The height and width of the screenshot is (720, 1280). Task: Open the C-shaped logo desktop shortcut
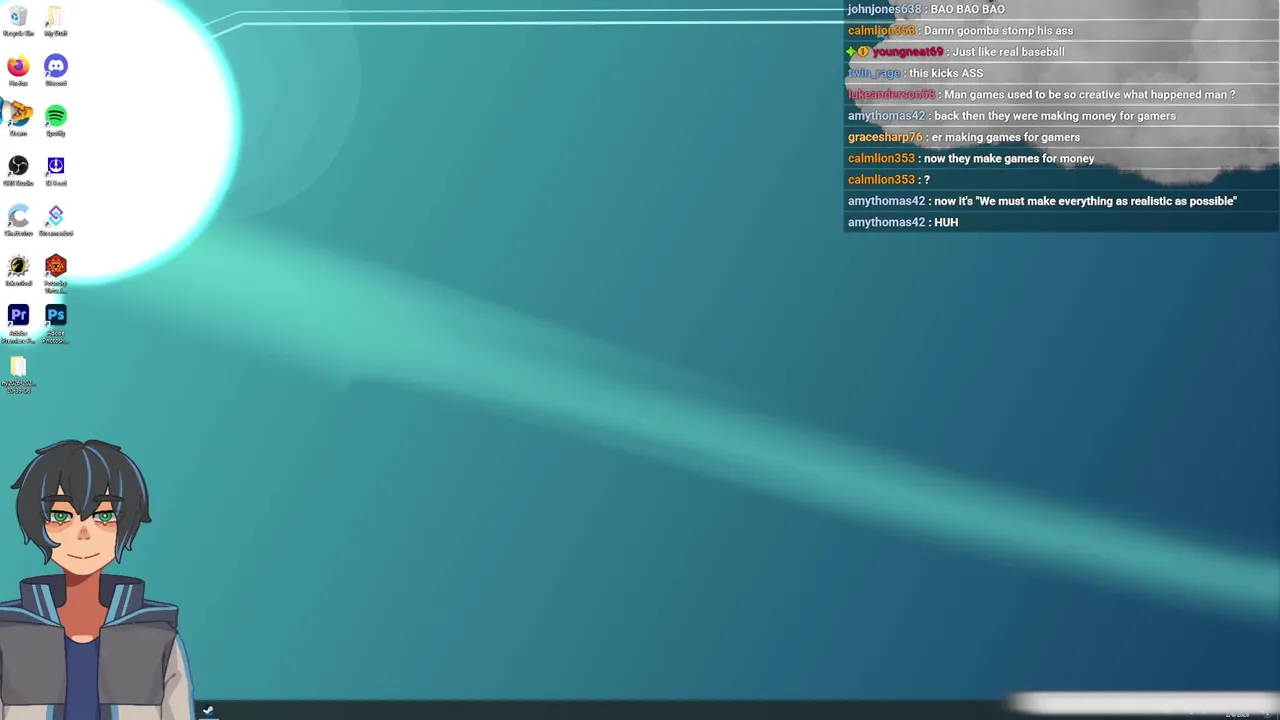[18, 220]
